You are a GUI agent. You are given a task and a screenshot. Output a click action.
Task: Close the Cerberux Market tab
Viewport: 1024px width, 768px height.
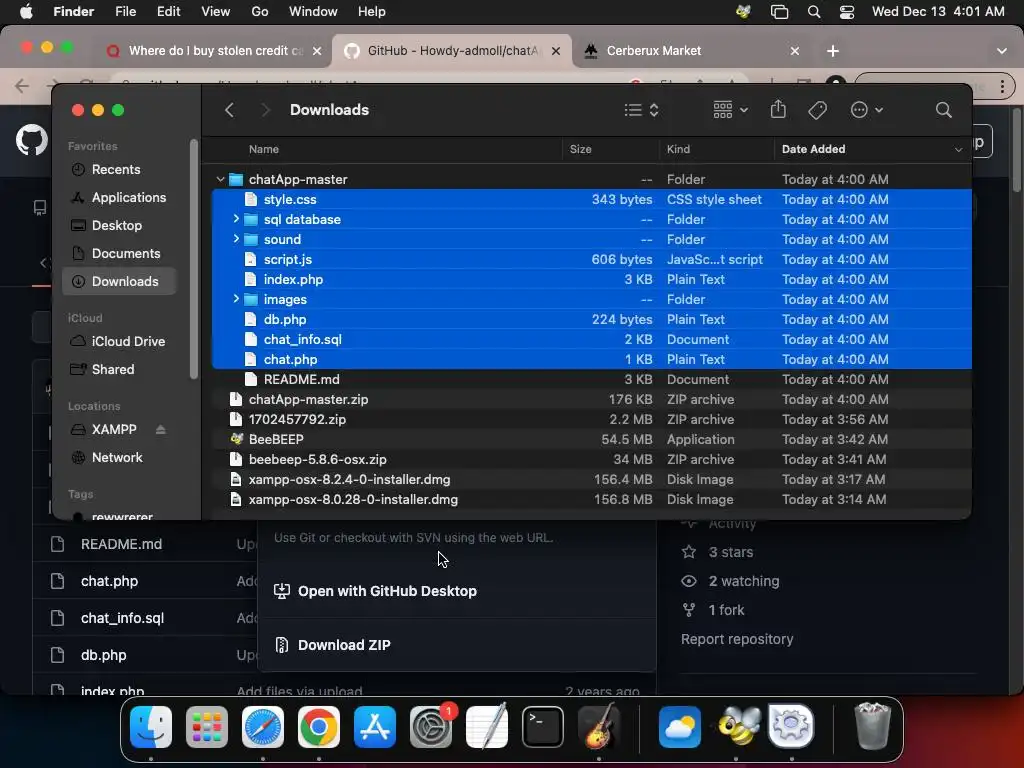coord(795,51)
